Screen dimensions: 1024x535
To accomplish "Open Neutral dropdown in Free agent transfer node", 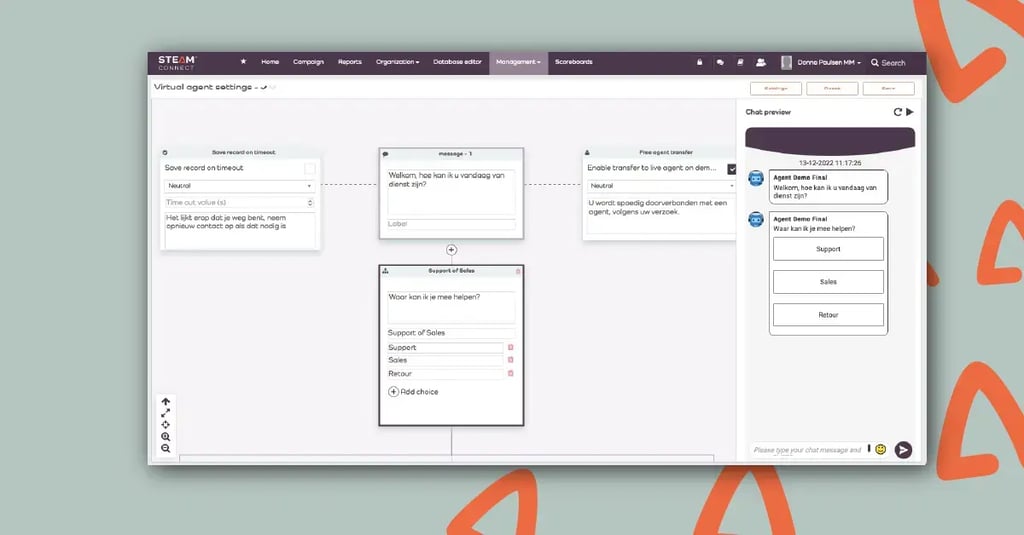I will (x=660, y=186).
